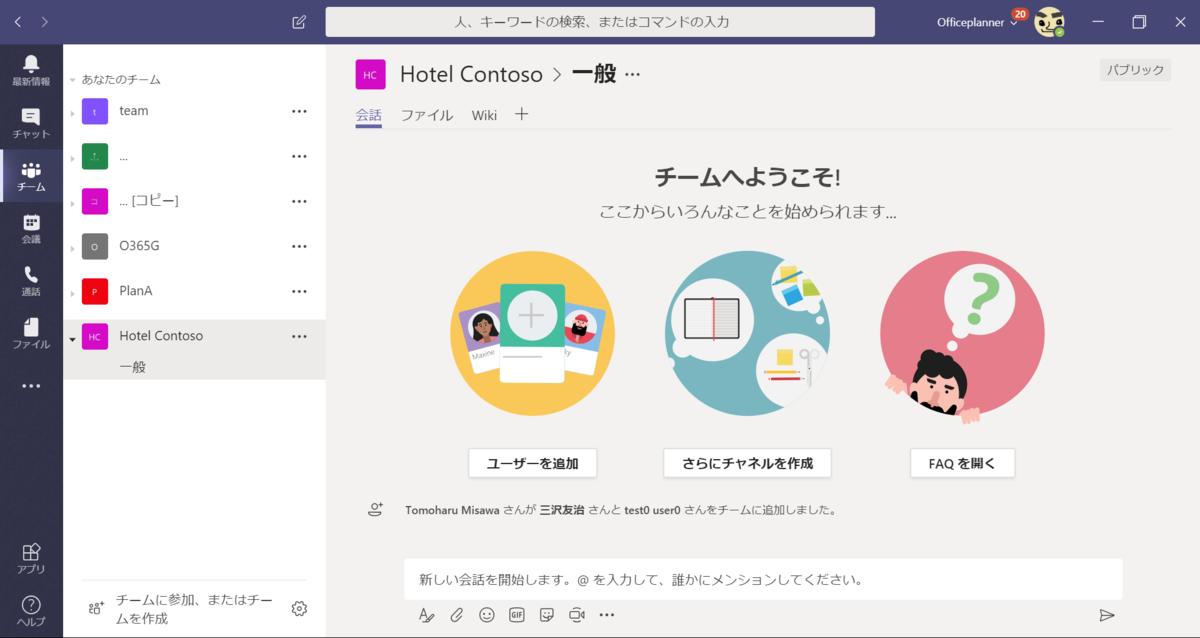Expand the team named team
The height and width of the screenshot is (638, 1200).
pos(72,113)
